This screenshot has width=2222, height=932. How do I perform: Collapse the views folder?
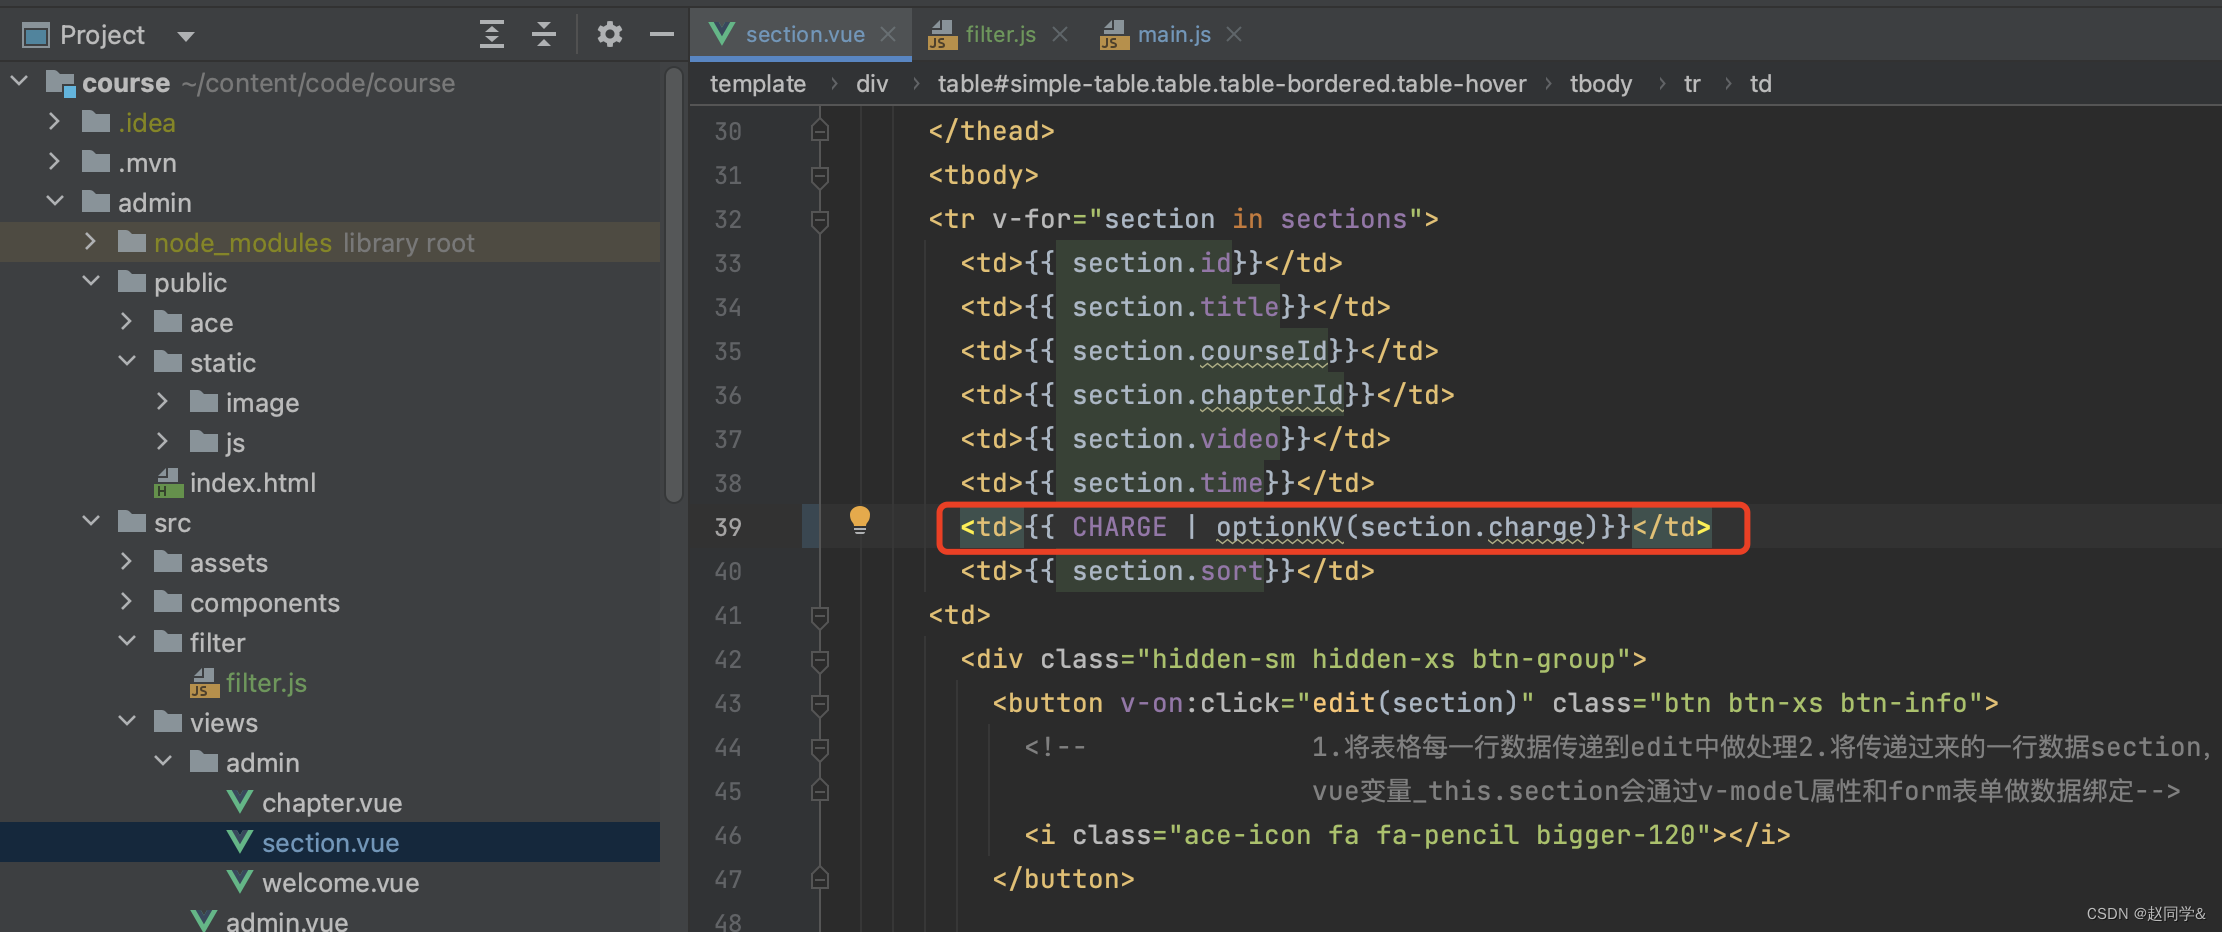(x=127, y=721)
